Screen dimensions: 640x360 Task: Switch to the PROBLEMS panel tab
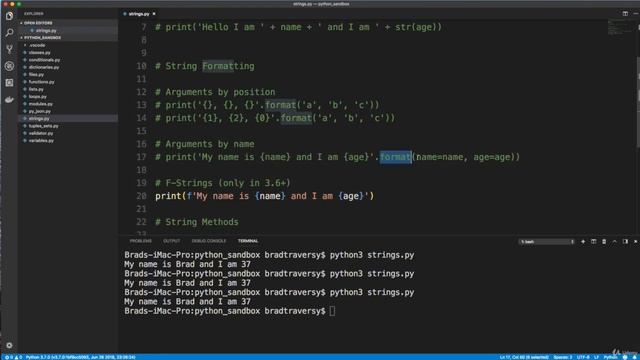click(x=140, y=241)
